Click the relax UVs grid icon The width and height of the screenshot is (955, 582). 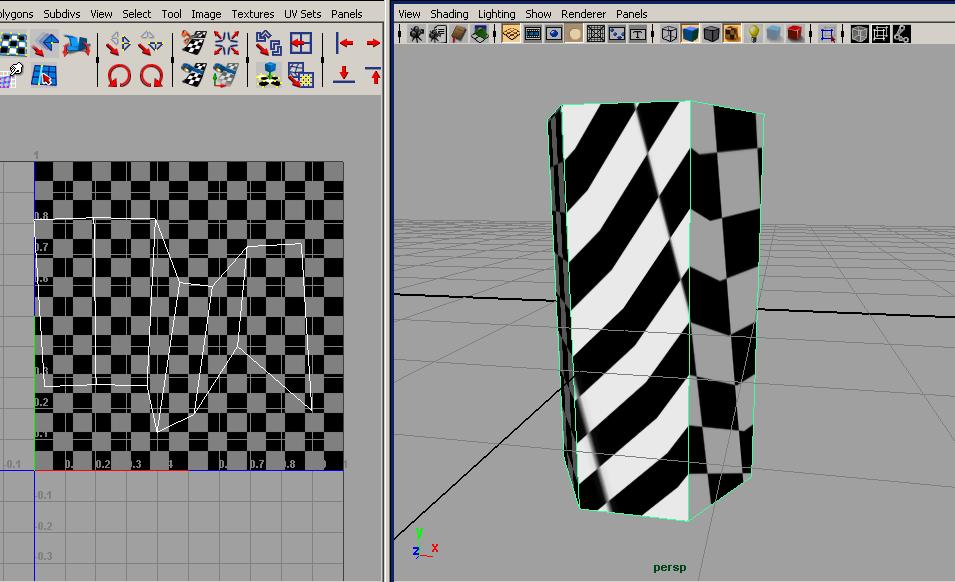pos(301,75)
